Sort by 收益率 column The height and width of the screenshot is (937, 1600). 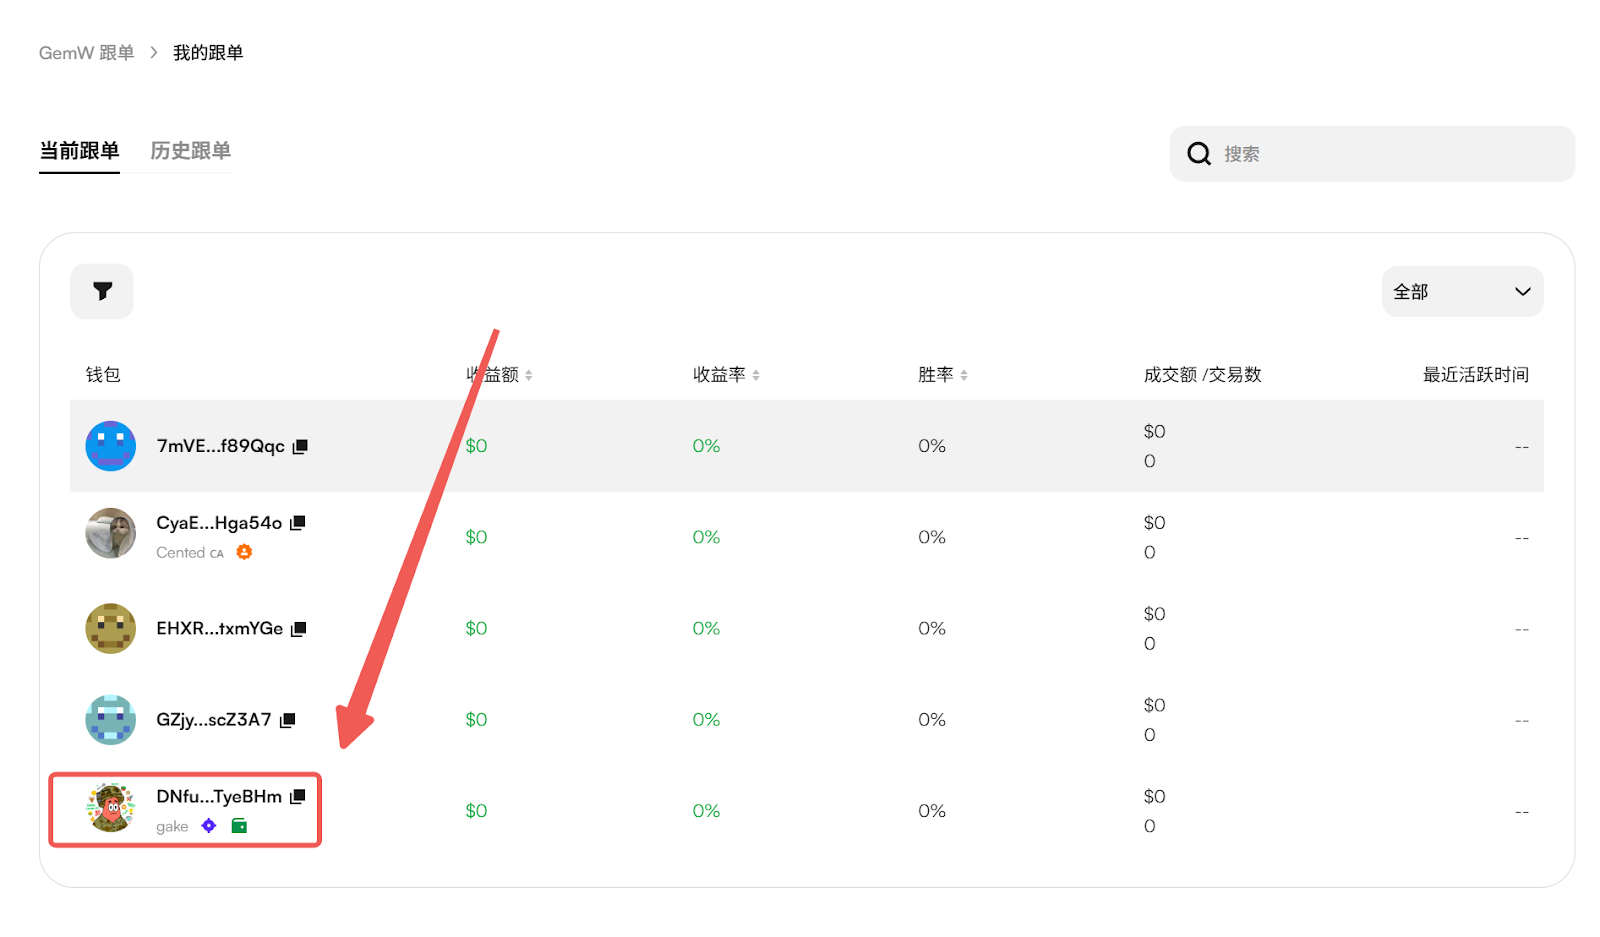[756, 375]
